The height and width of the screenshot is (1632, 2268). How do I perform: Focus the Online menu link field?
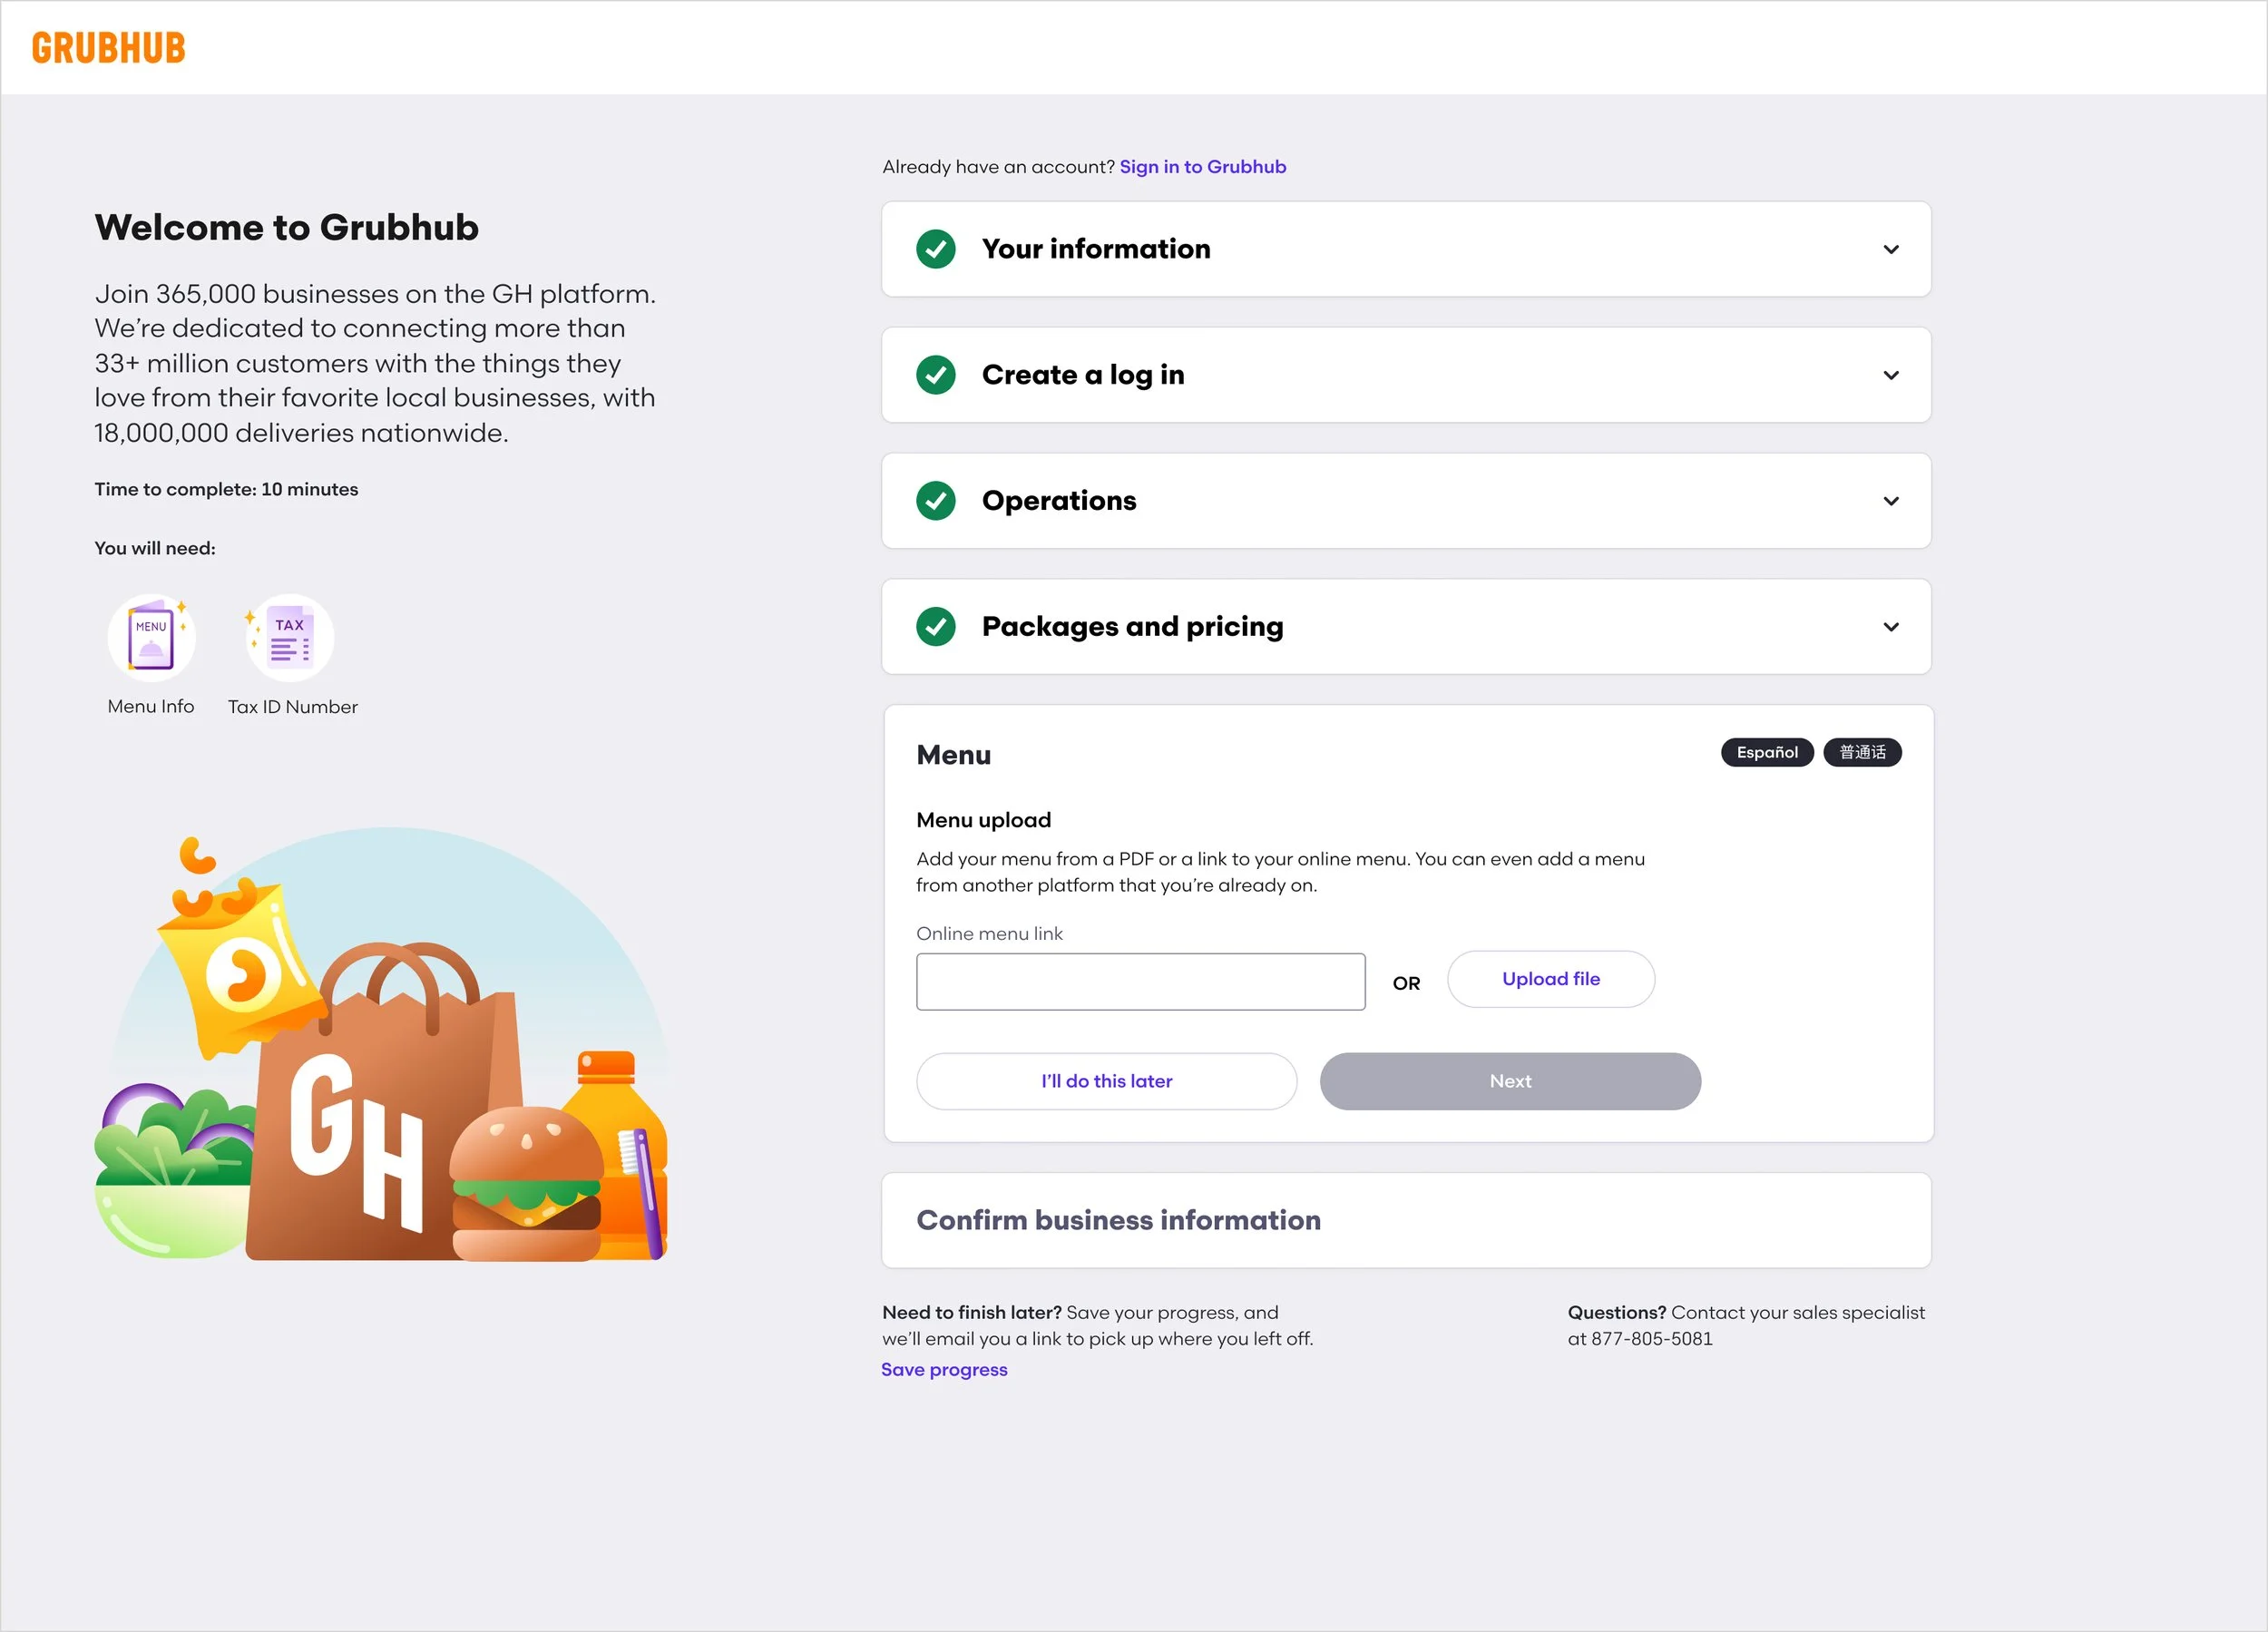click(1140, 982)
